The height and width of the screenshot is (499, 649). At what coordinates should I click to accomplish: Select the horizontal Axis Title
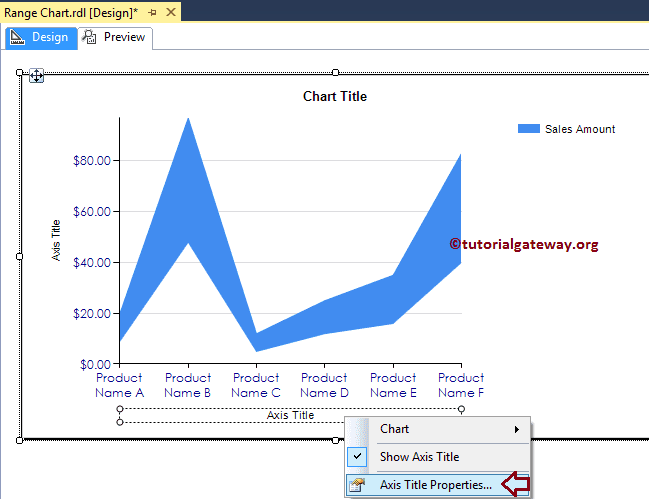tap(290, 415)
